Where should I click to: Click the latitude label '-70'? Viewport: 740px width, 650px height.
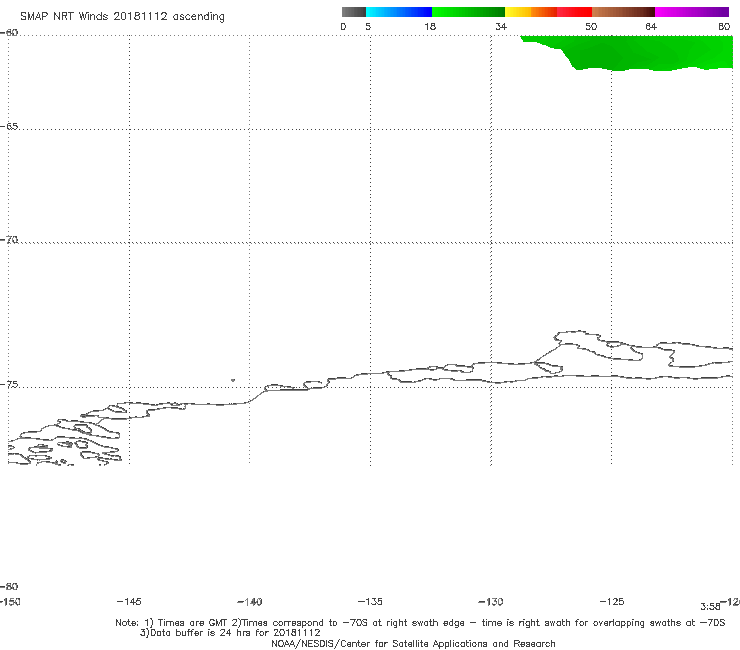9,240
